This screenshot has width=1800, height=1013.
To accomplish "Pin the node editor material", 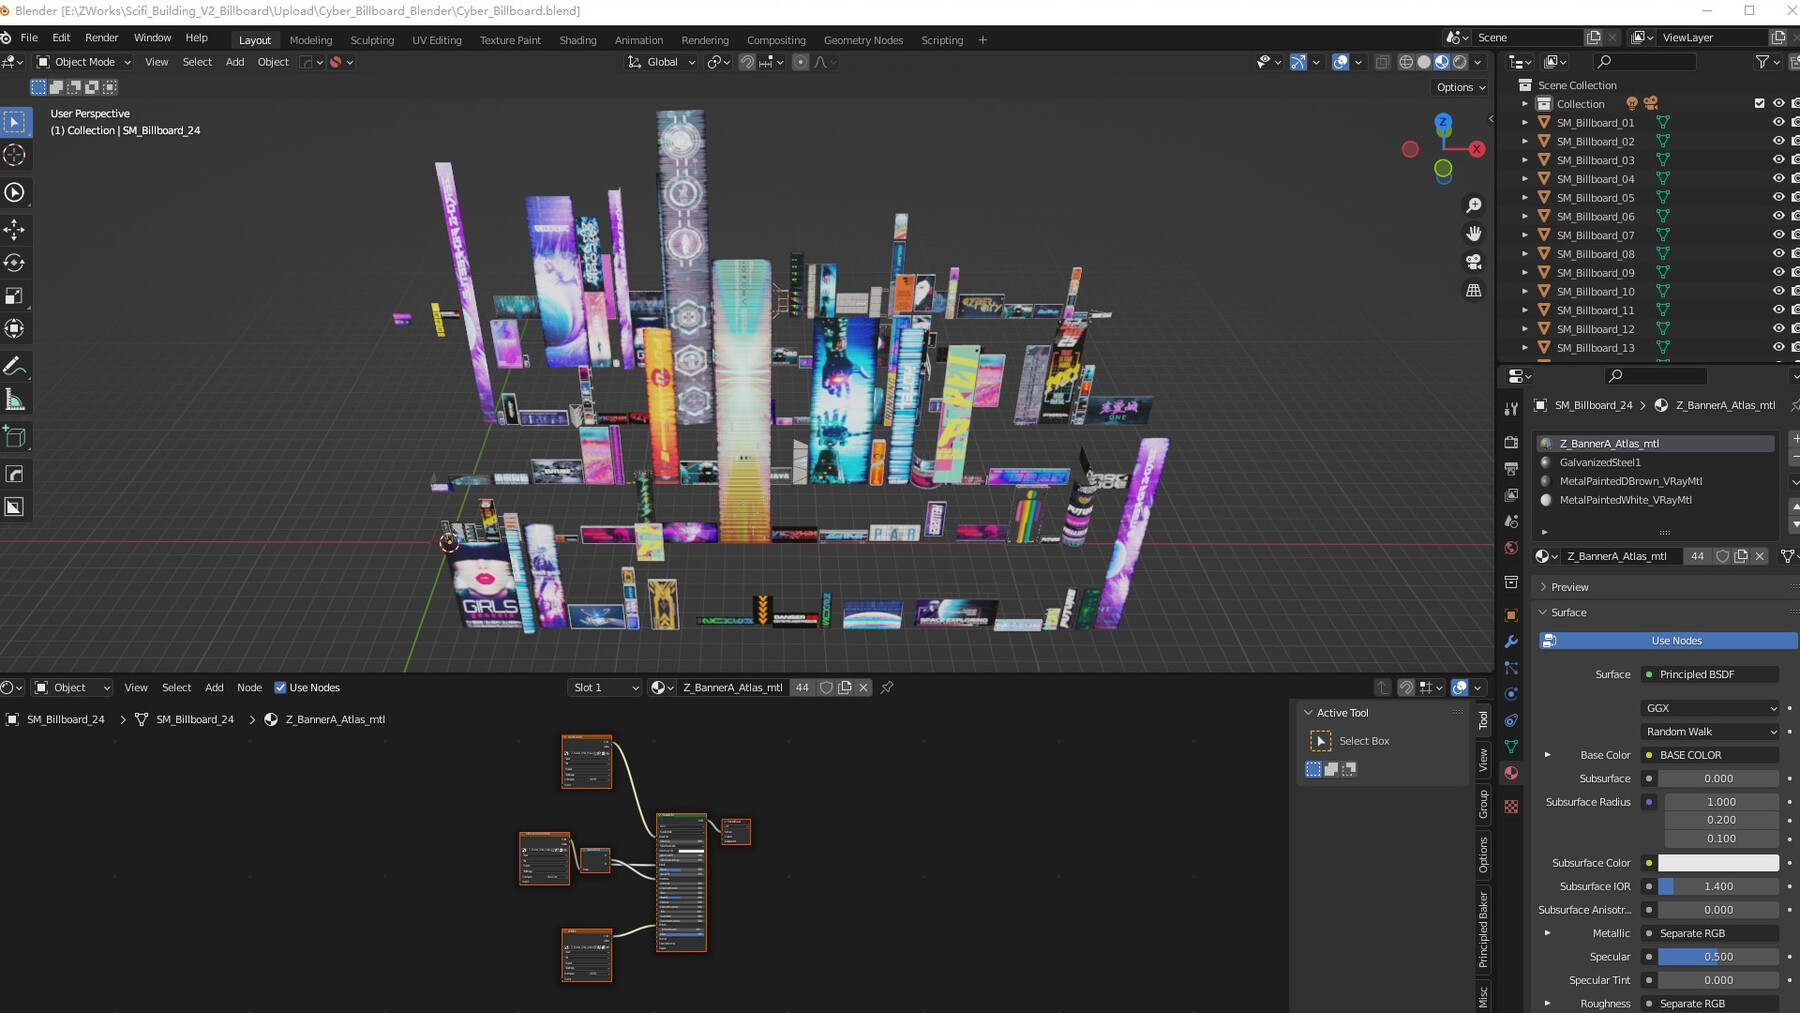I will (x=887, y=687).
